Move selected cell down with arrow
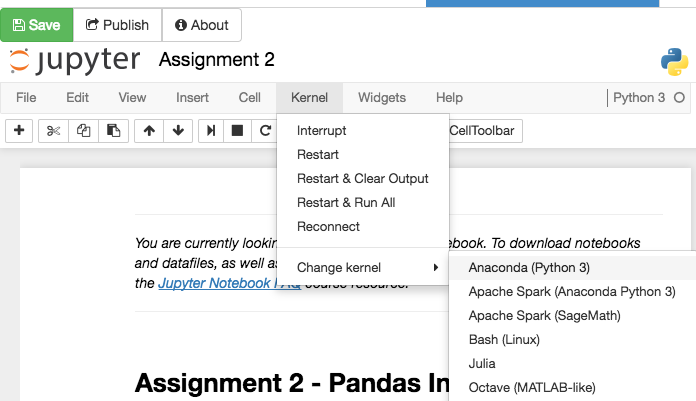Image resolution: width=696 pixels, height=401 pixels. [178, 131]
